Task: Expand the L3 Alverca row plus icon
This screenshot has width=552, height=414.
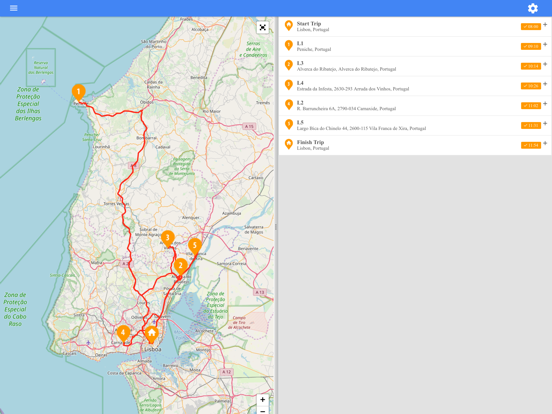Action: click(x=545, y=64)
